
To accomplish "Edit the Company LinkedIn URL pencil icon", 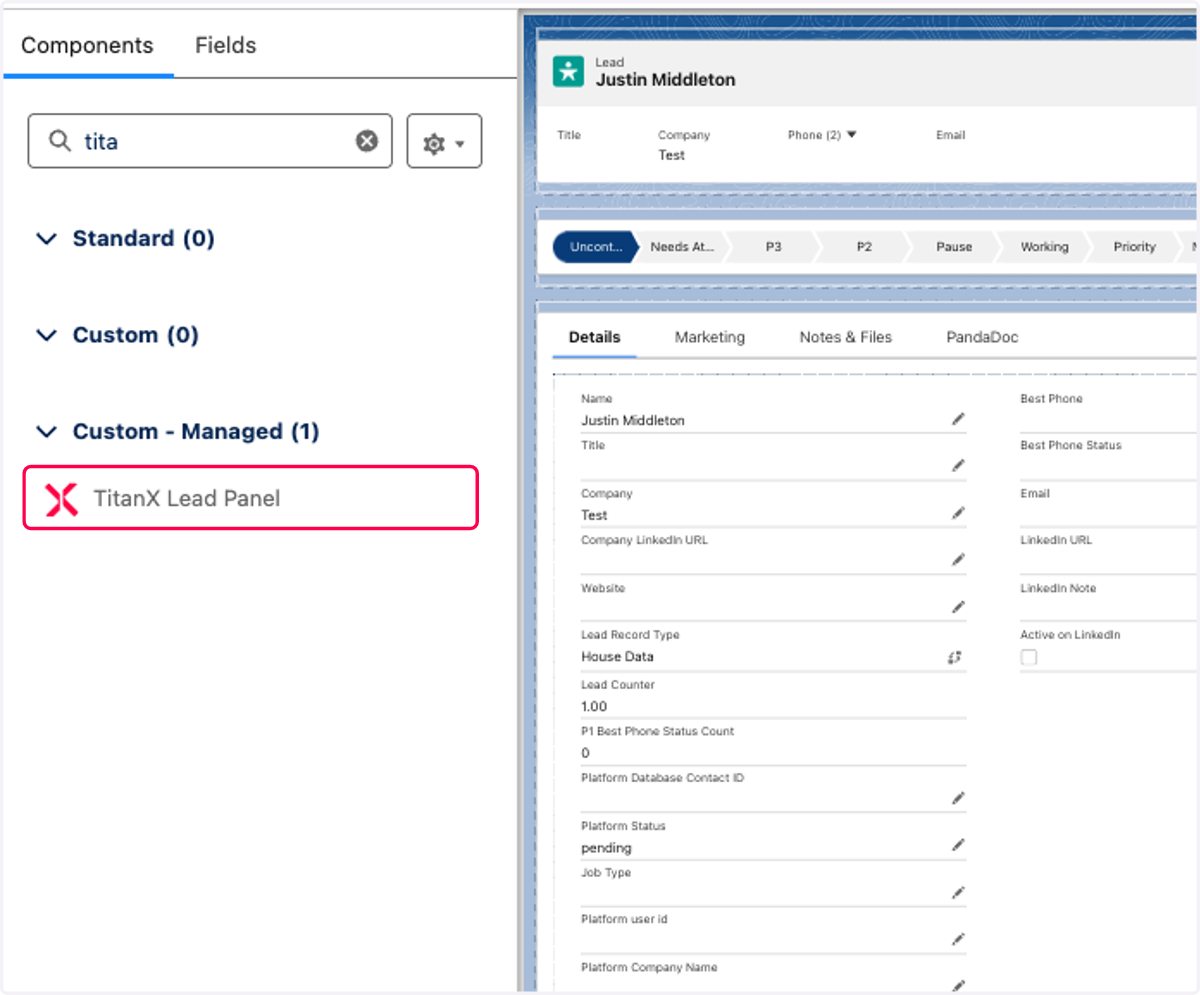I will point(958,560).
